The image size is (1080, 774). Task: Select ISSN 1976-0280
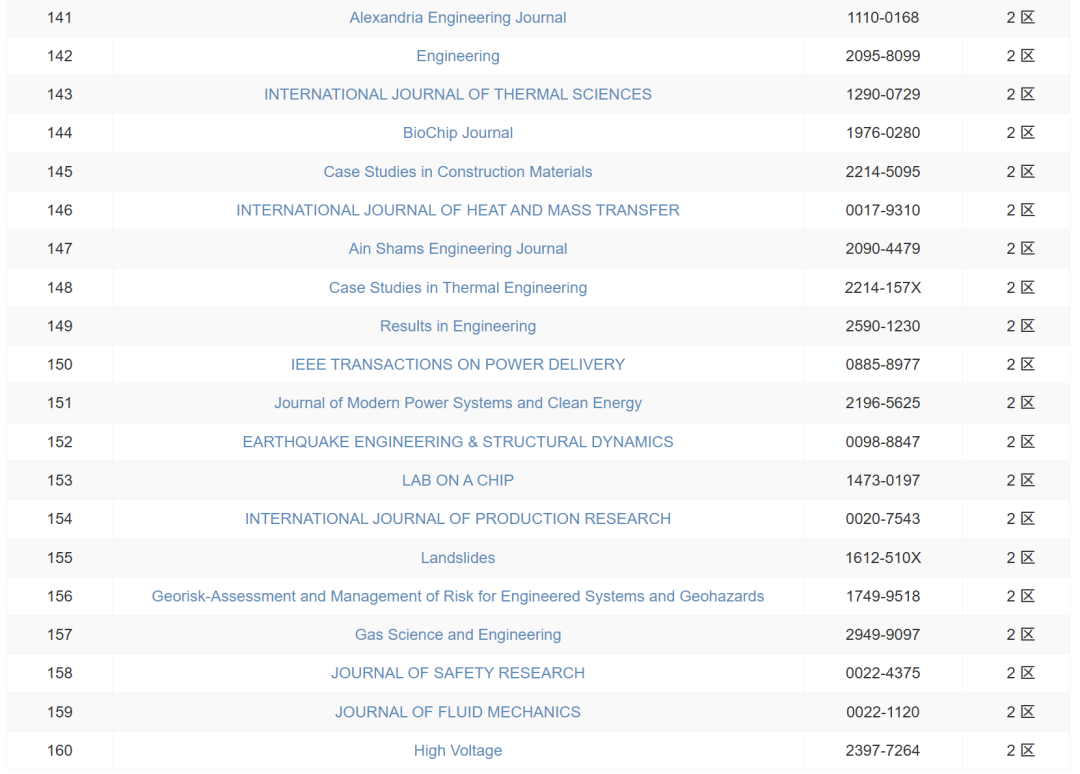coord(882,133)
